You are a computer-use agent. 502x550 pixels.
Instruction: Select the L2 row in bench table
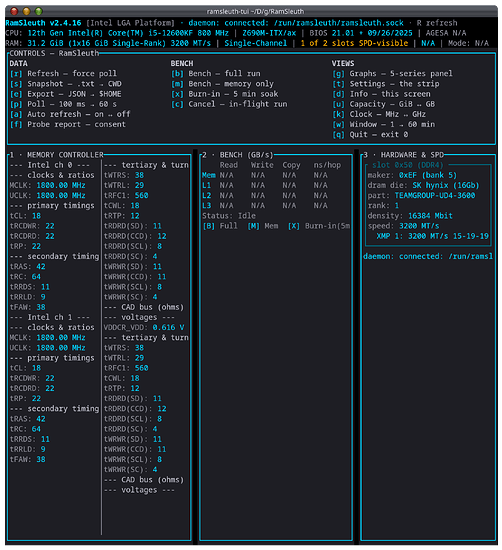[265, 196]
